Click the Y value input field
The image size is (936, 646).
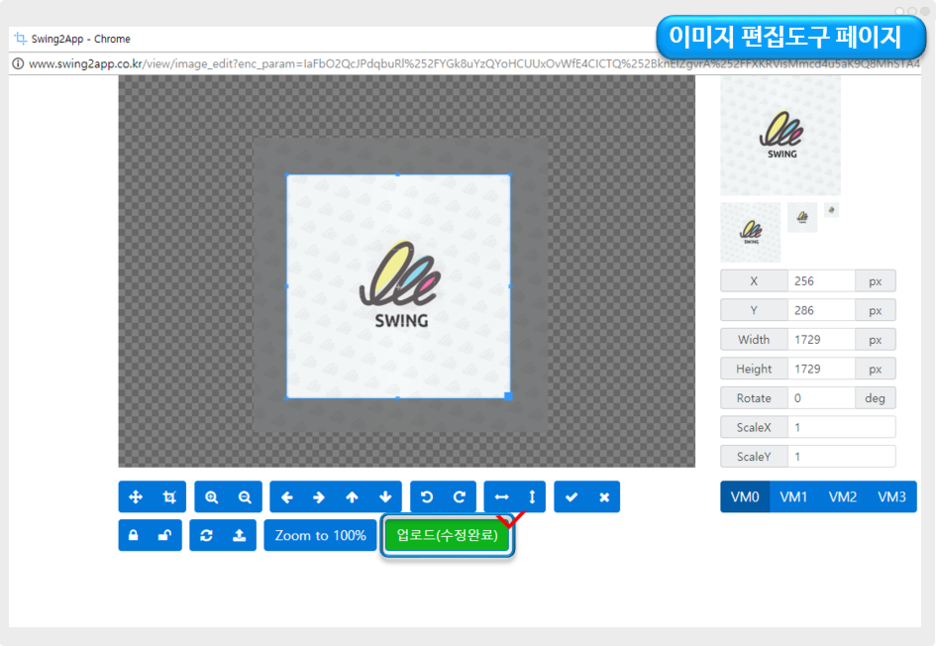pyautogui.click(x=821, y=310)
